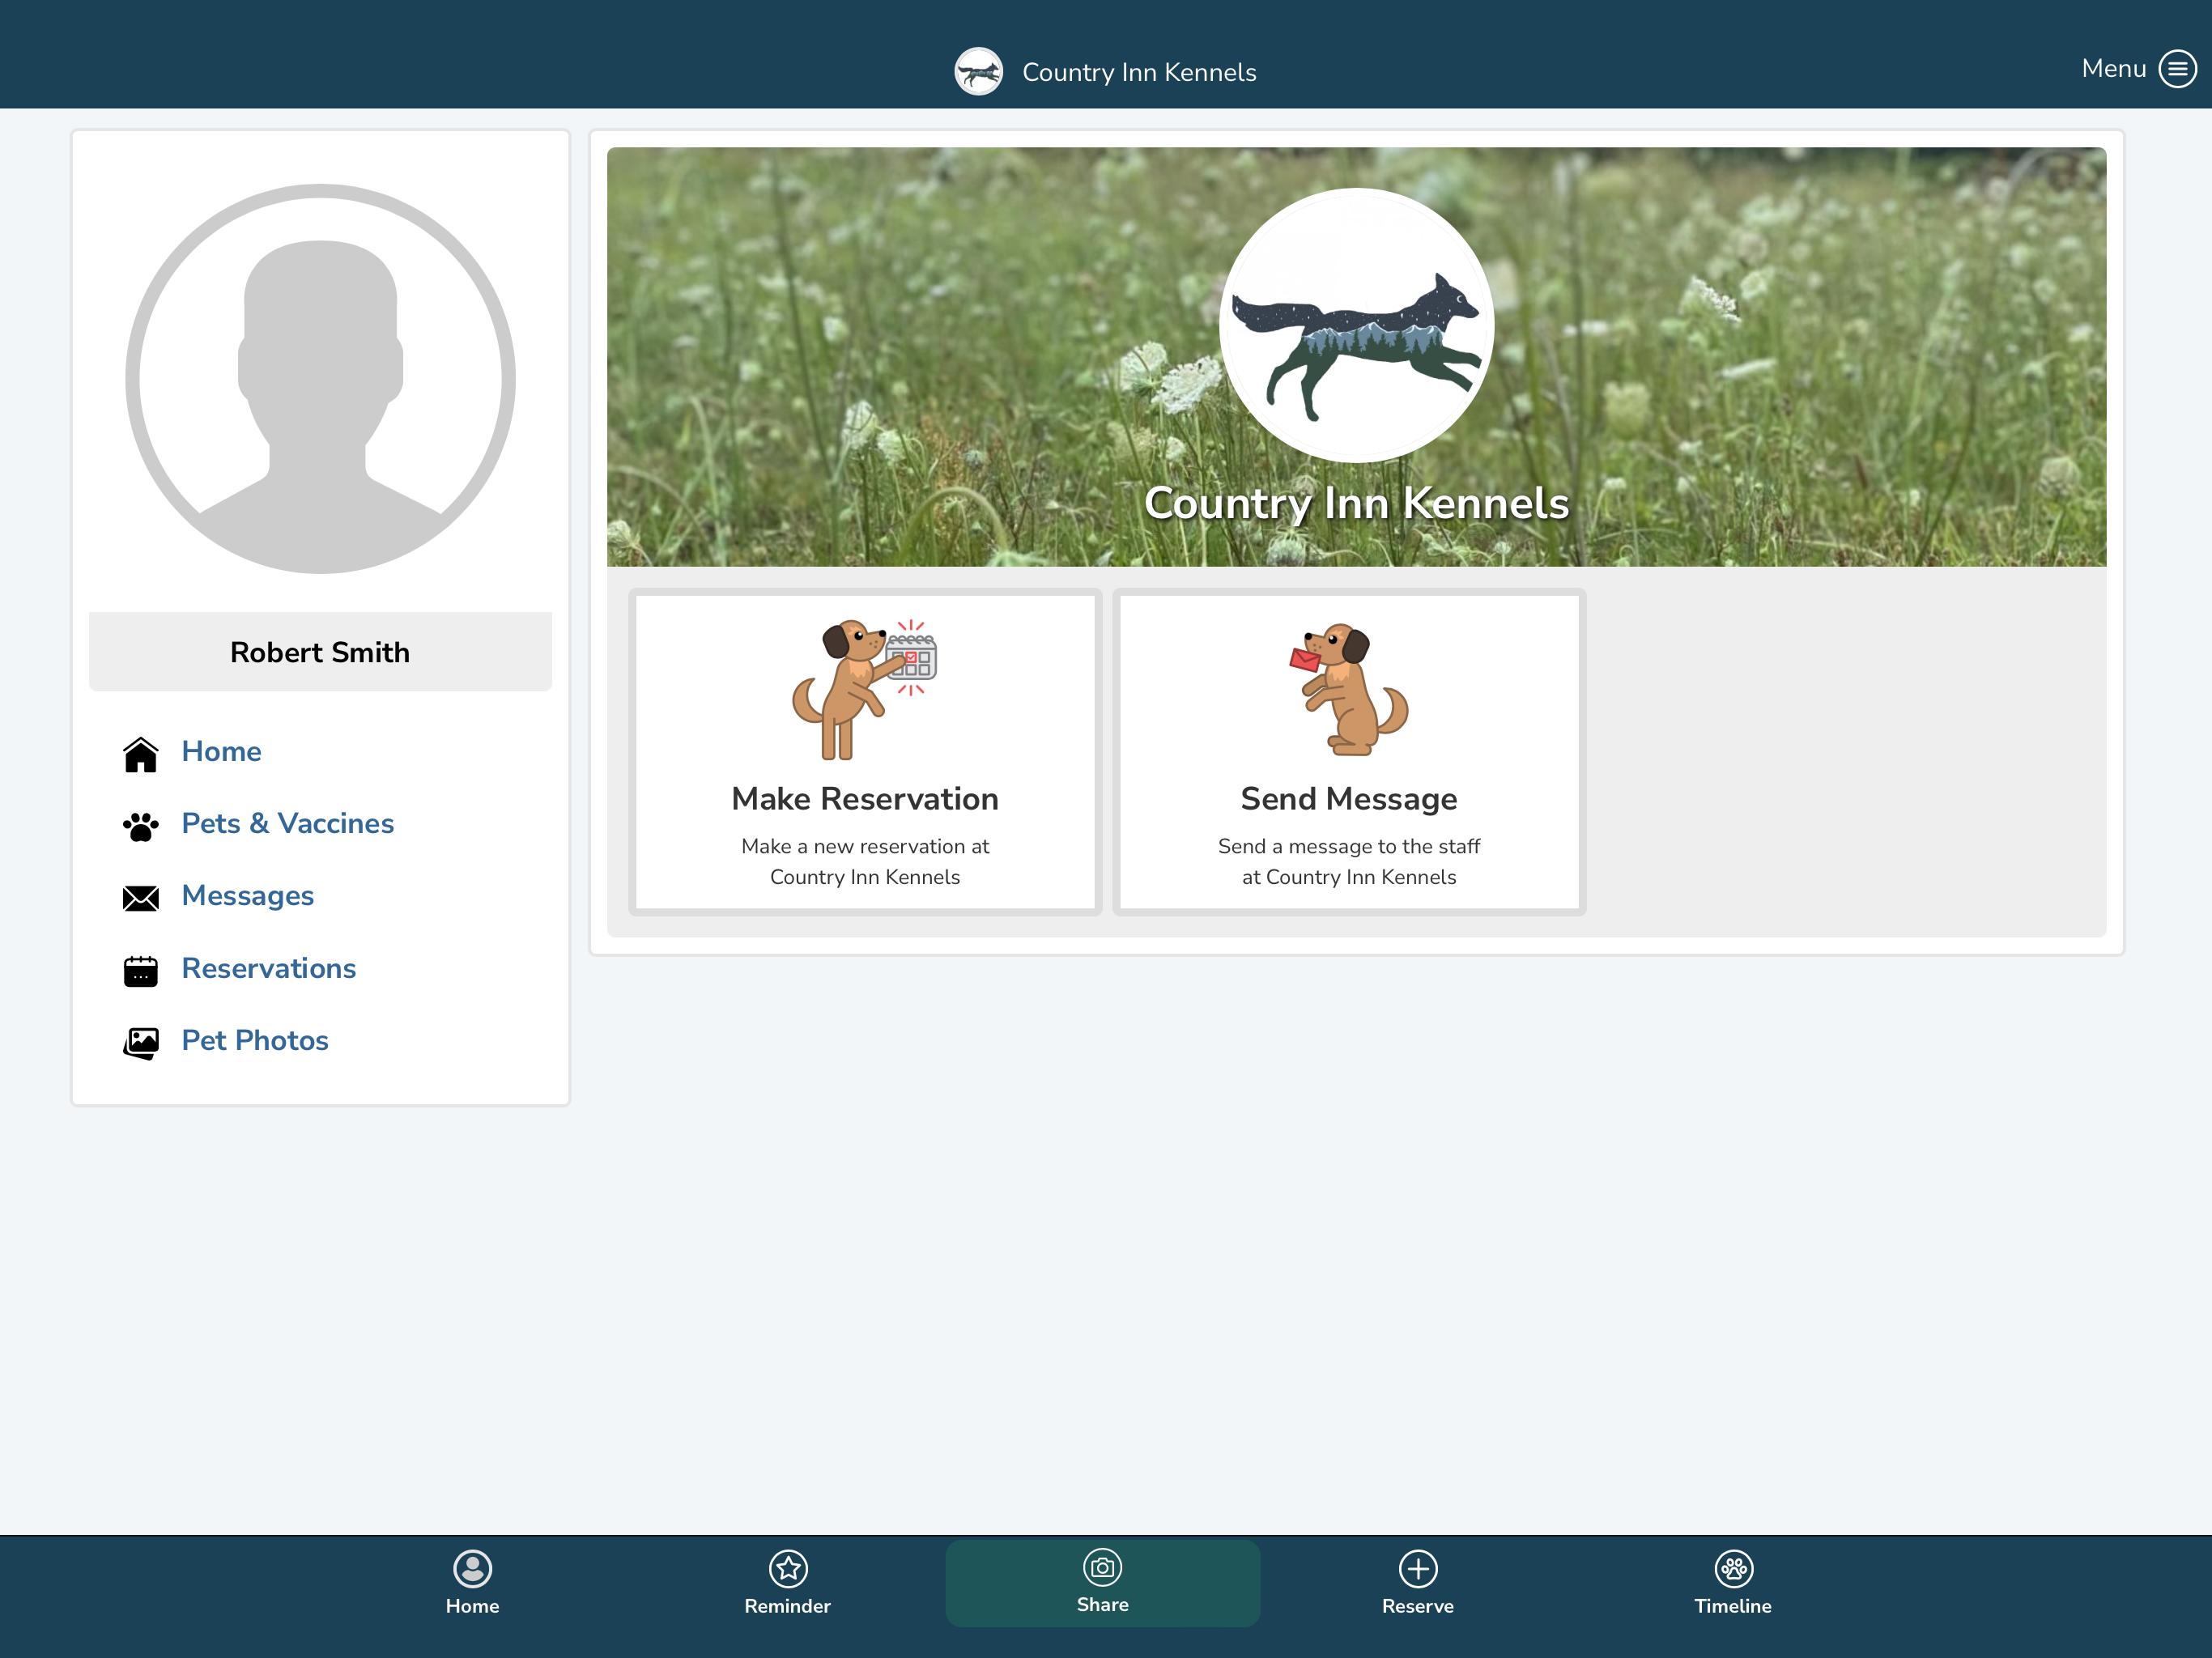Tap the Reminder star icon
Image resolution: width=2212 pixels, height=1658 pixels.
click(788, 1568)
